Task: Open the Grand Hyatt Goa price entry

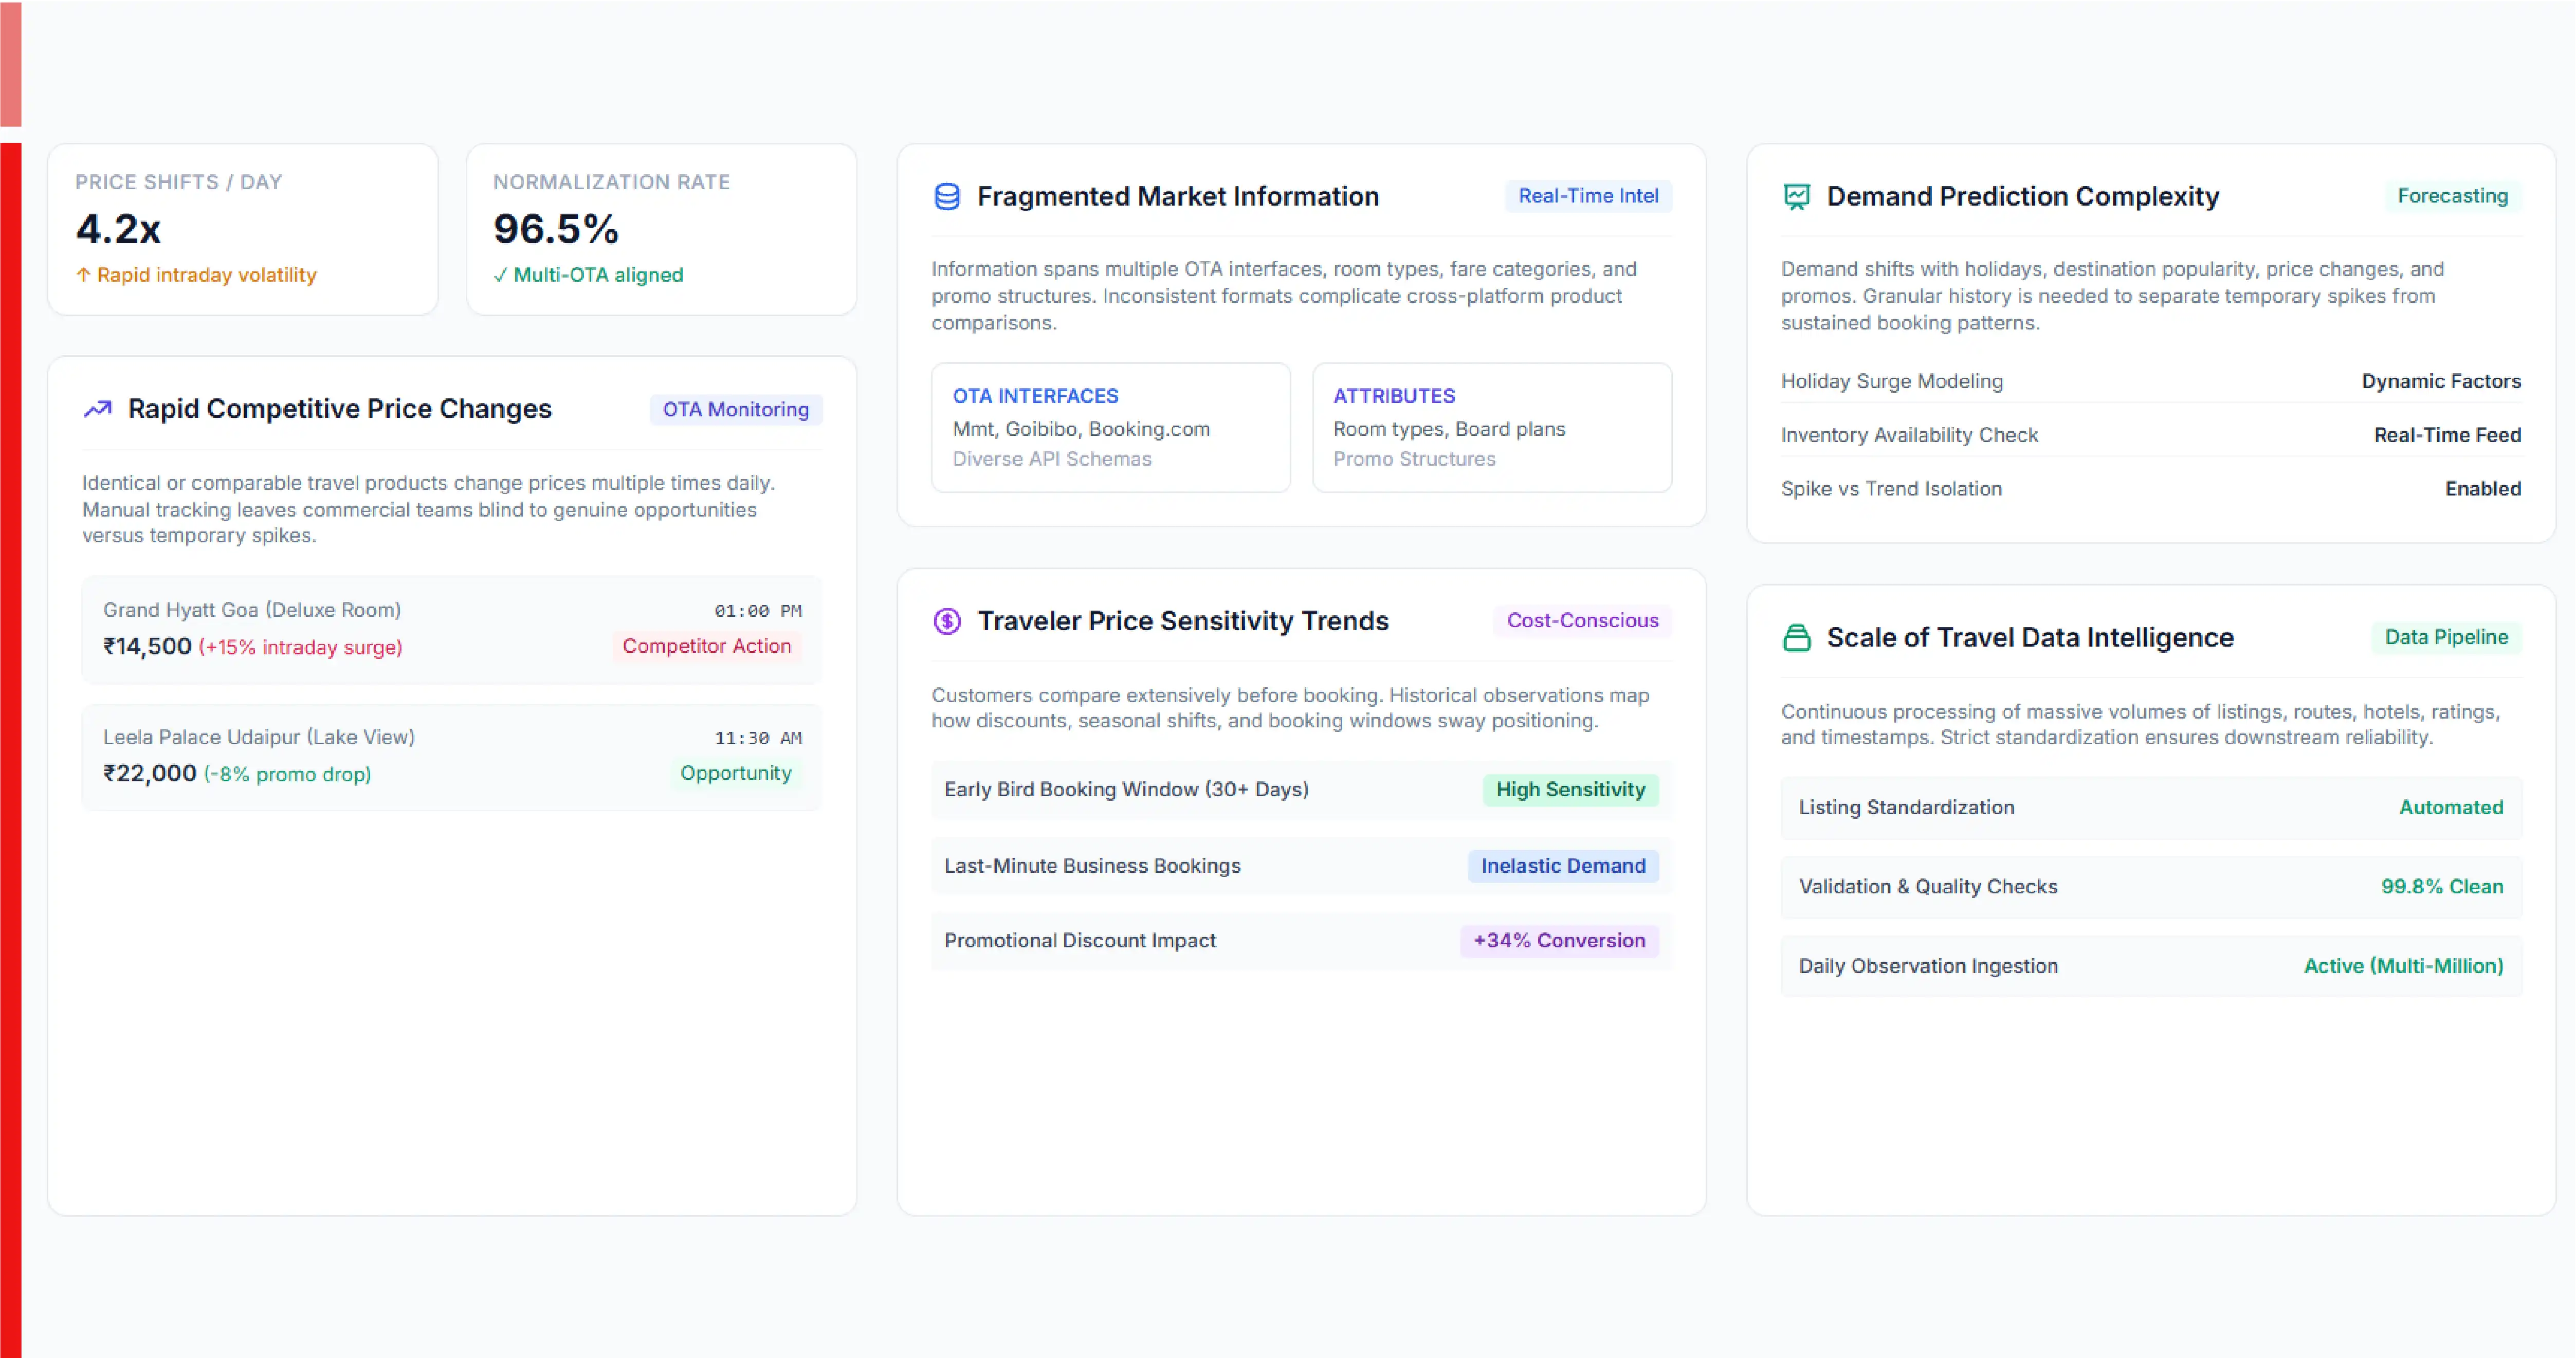Action: coord(452,629)
